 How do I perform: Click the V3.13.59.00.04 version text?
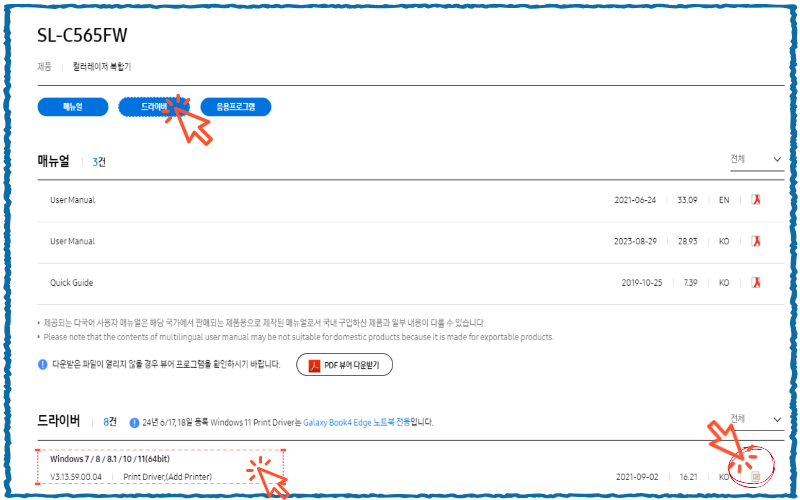coord(76,477)
